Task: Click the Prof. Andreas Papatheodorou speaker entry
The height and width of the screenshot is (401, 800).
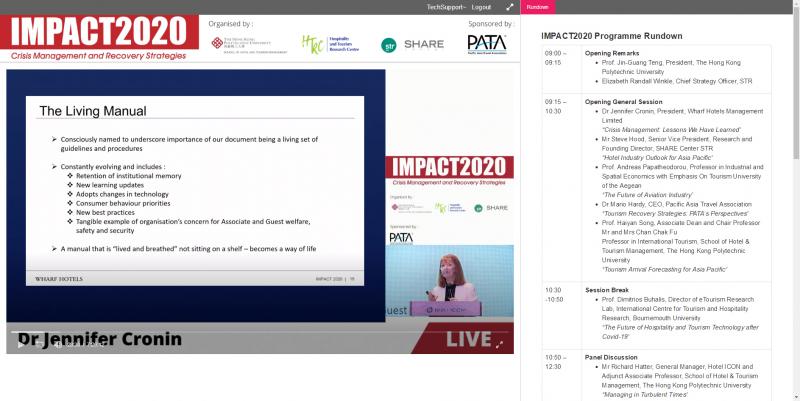Action: tap(682, 177)
